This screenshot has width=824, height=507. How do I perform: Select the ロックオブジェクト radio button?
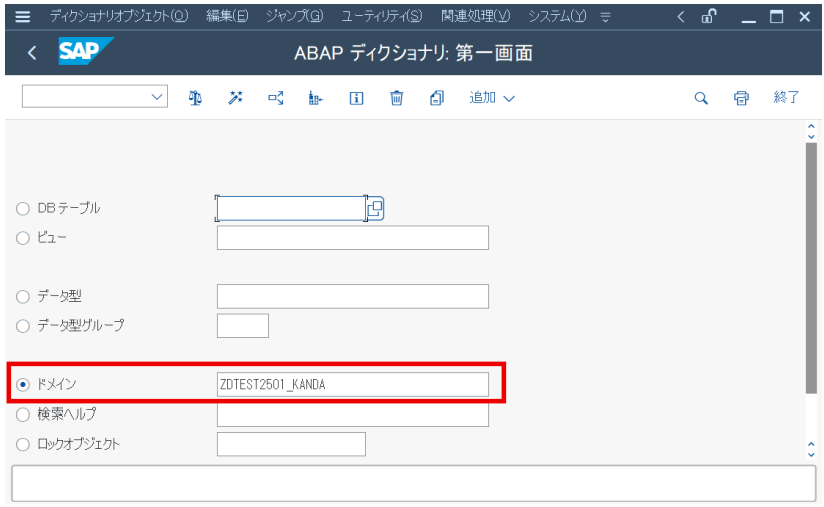23,444
